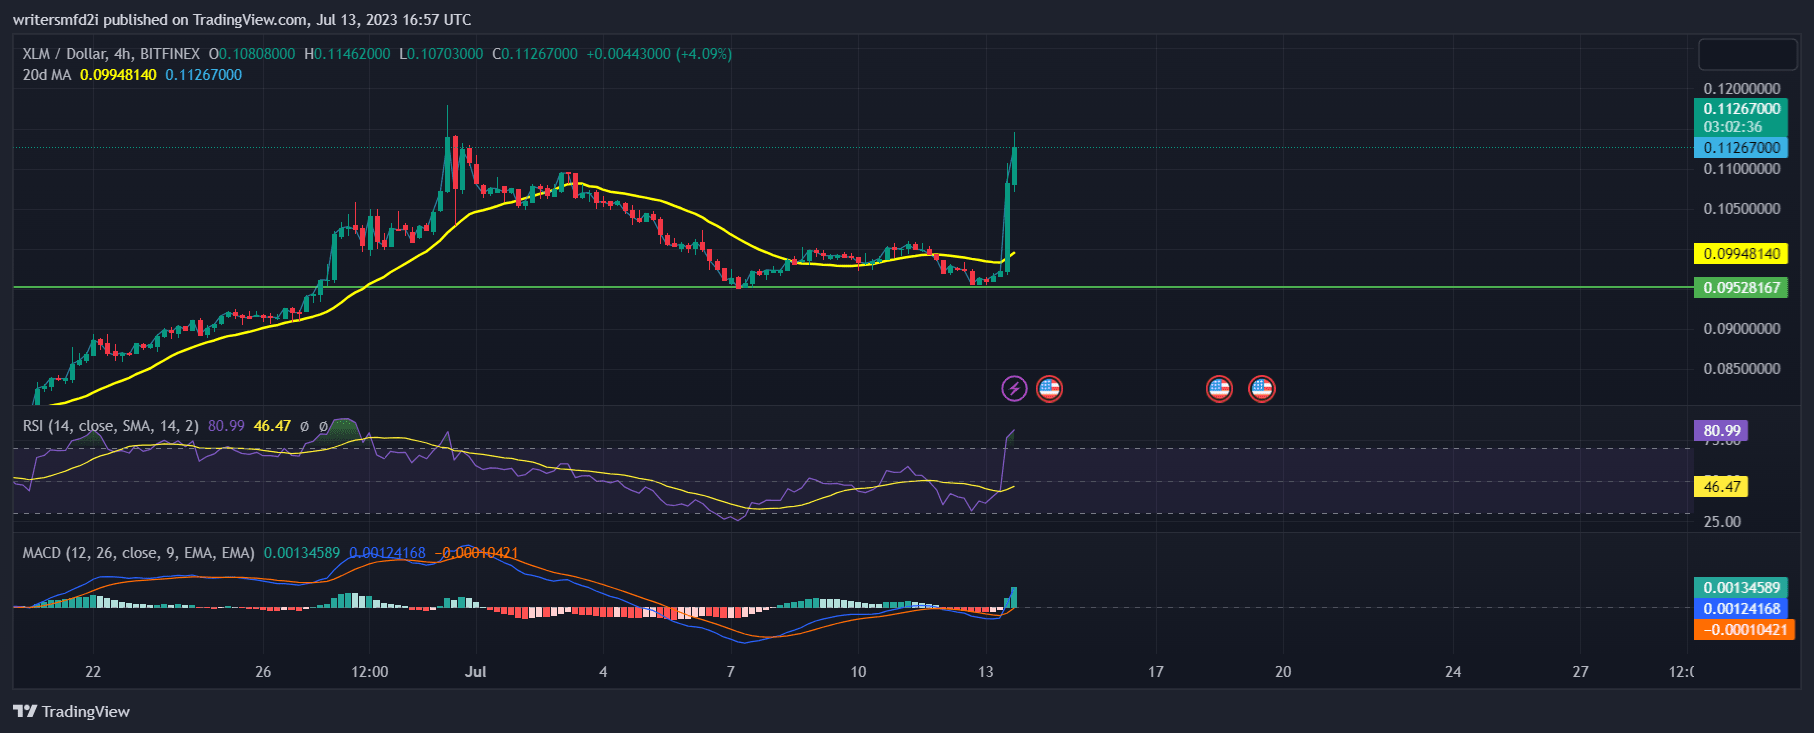Image resolution: width=1814 pixels, height=733 pixels.
Task: Select the 20d MA indicator legend
Action: pos(47,75)
